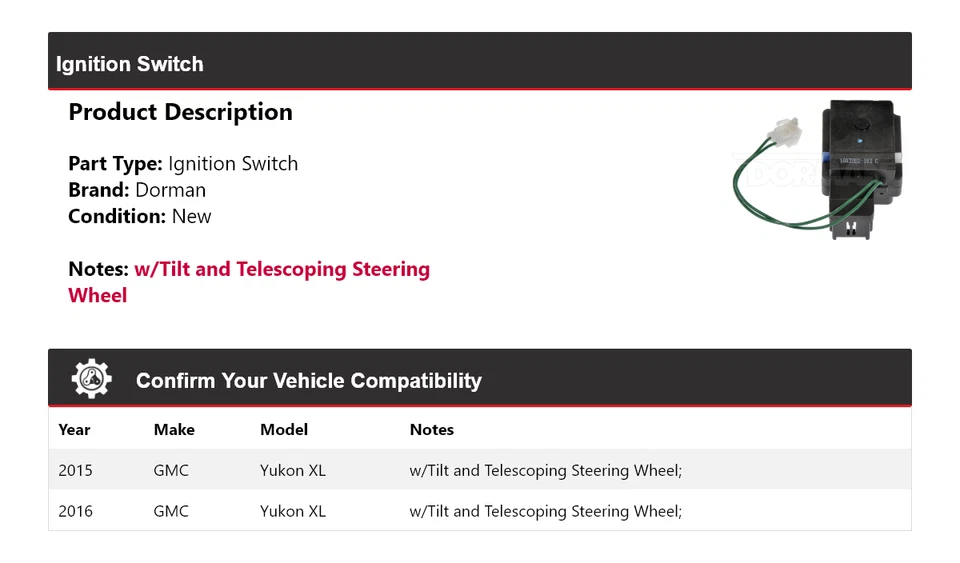Click the Model column header
Screen dimensions: 960x563
pyautogui.click(x=284, y=430)
